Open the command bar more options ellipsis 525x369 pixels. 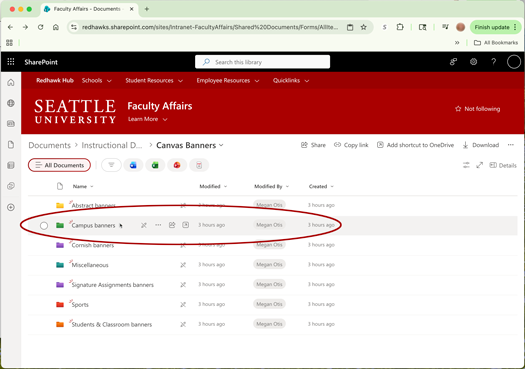tap(511, 145)
